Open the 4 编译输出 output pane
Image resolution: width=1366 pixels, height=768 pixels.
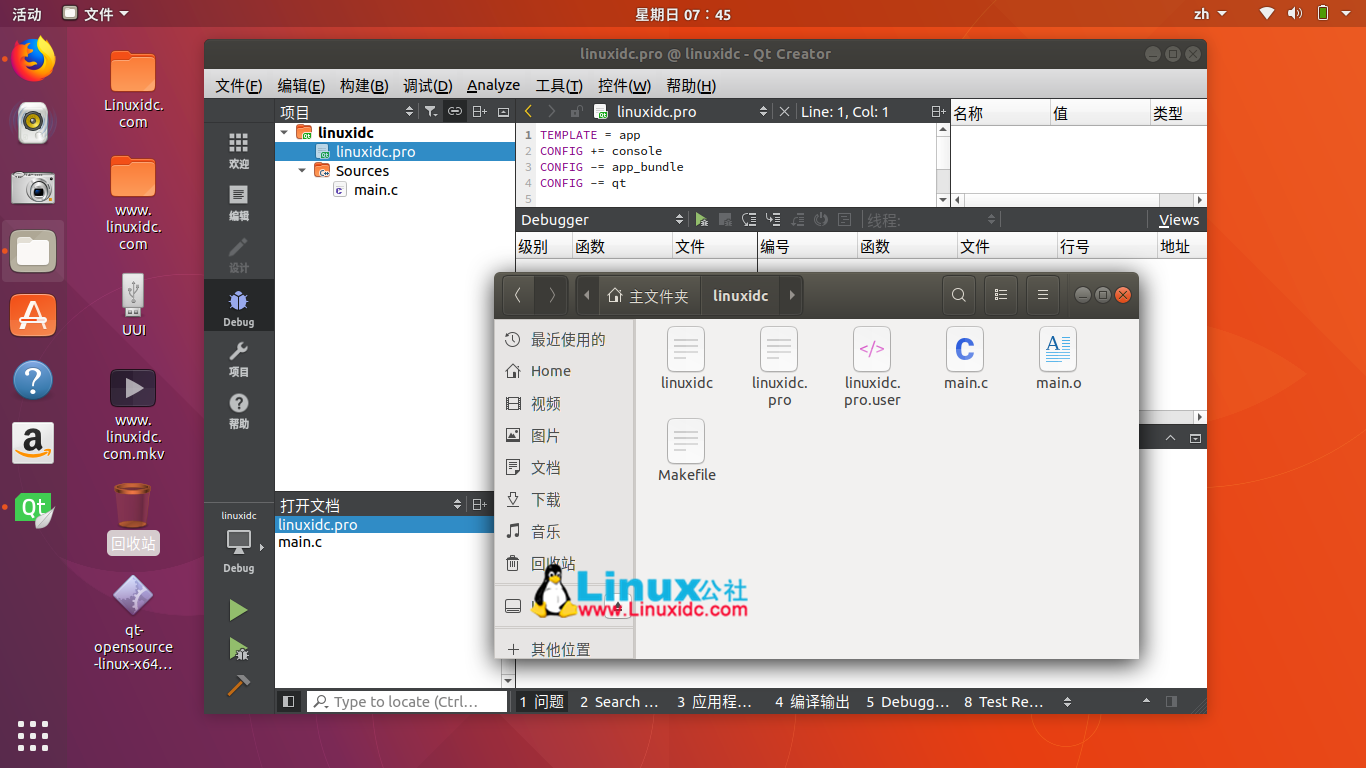pos(812,702)
